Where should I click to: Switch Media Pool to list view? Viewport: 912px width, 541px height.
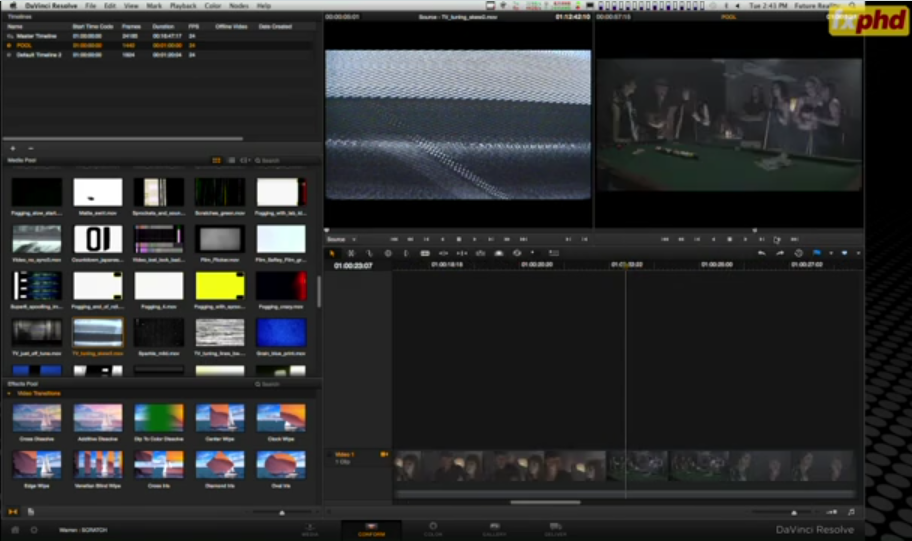[231, 160]
